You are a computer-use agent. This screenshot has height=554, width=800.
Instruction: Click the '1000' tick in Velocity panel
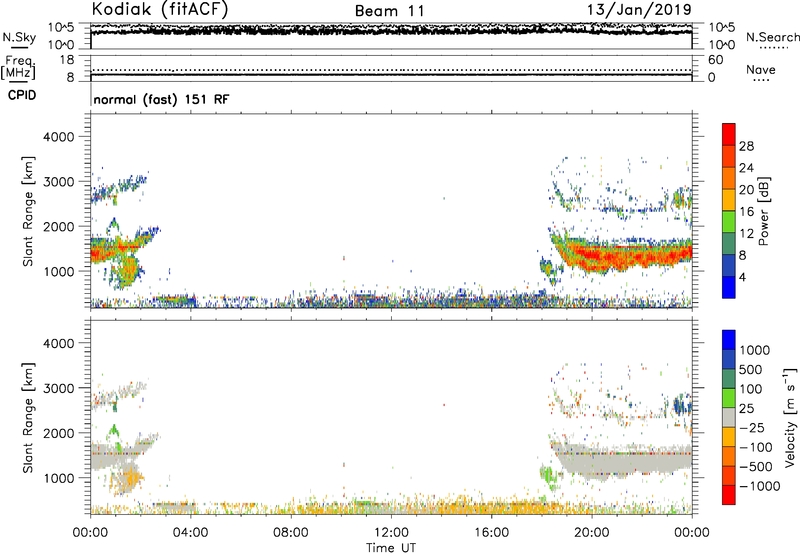tap(59, 478)
